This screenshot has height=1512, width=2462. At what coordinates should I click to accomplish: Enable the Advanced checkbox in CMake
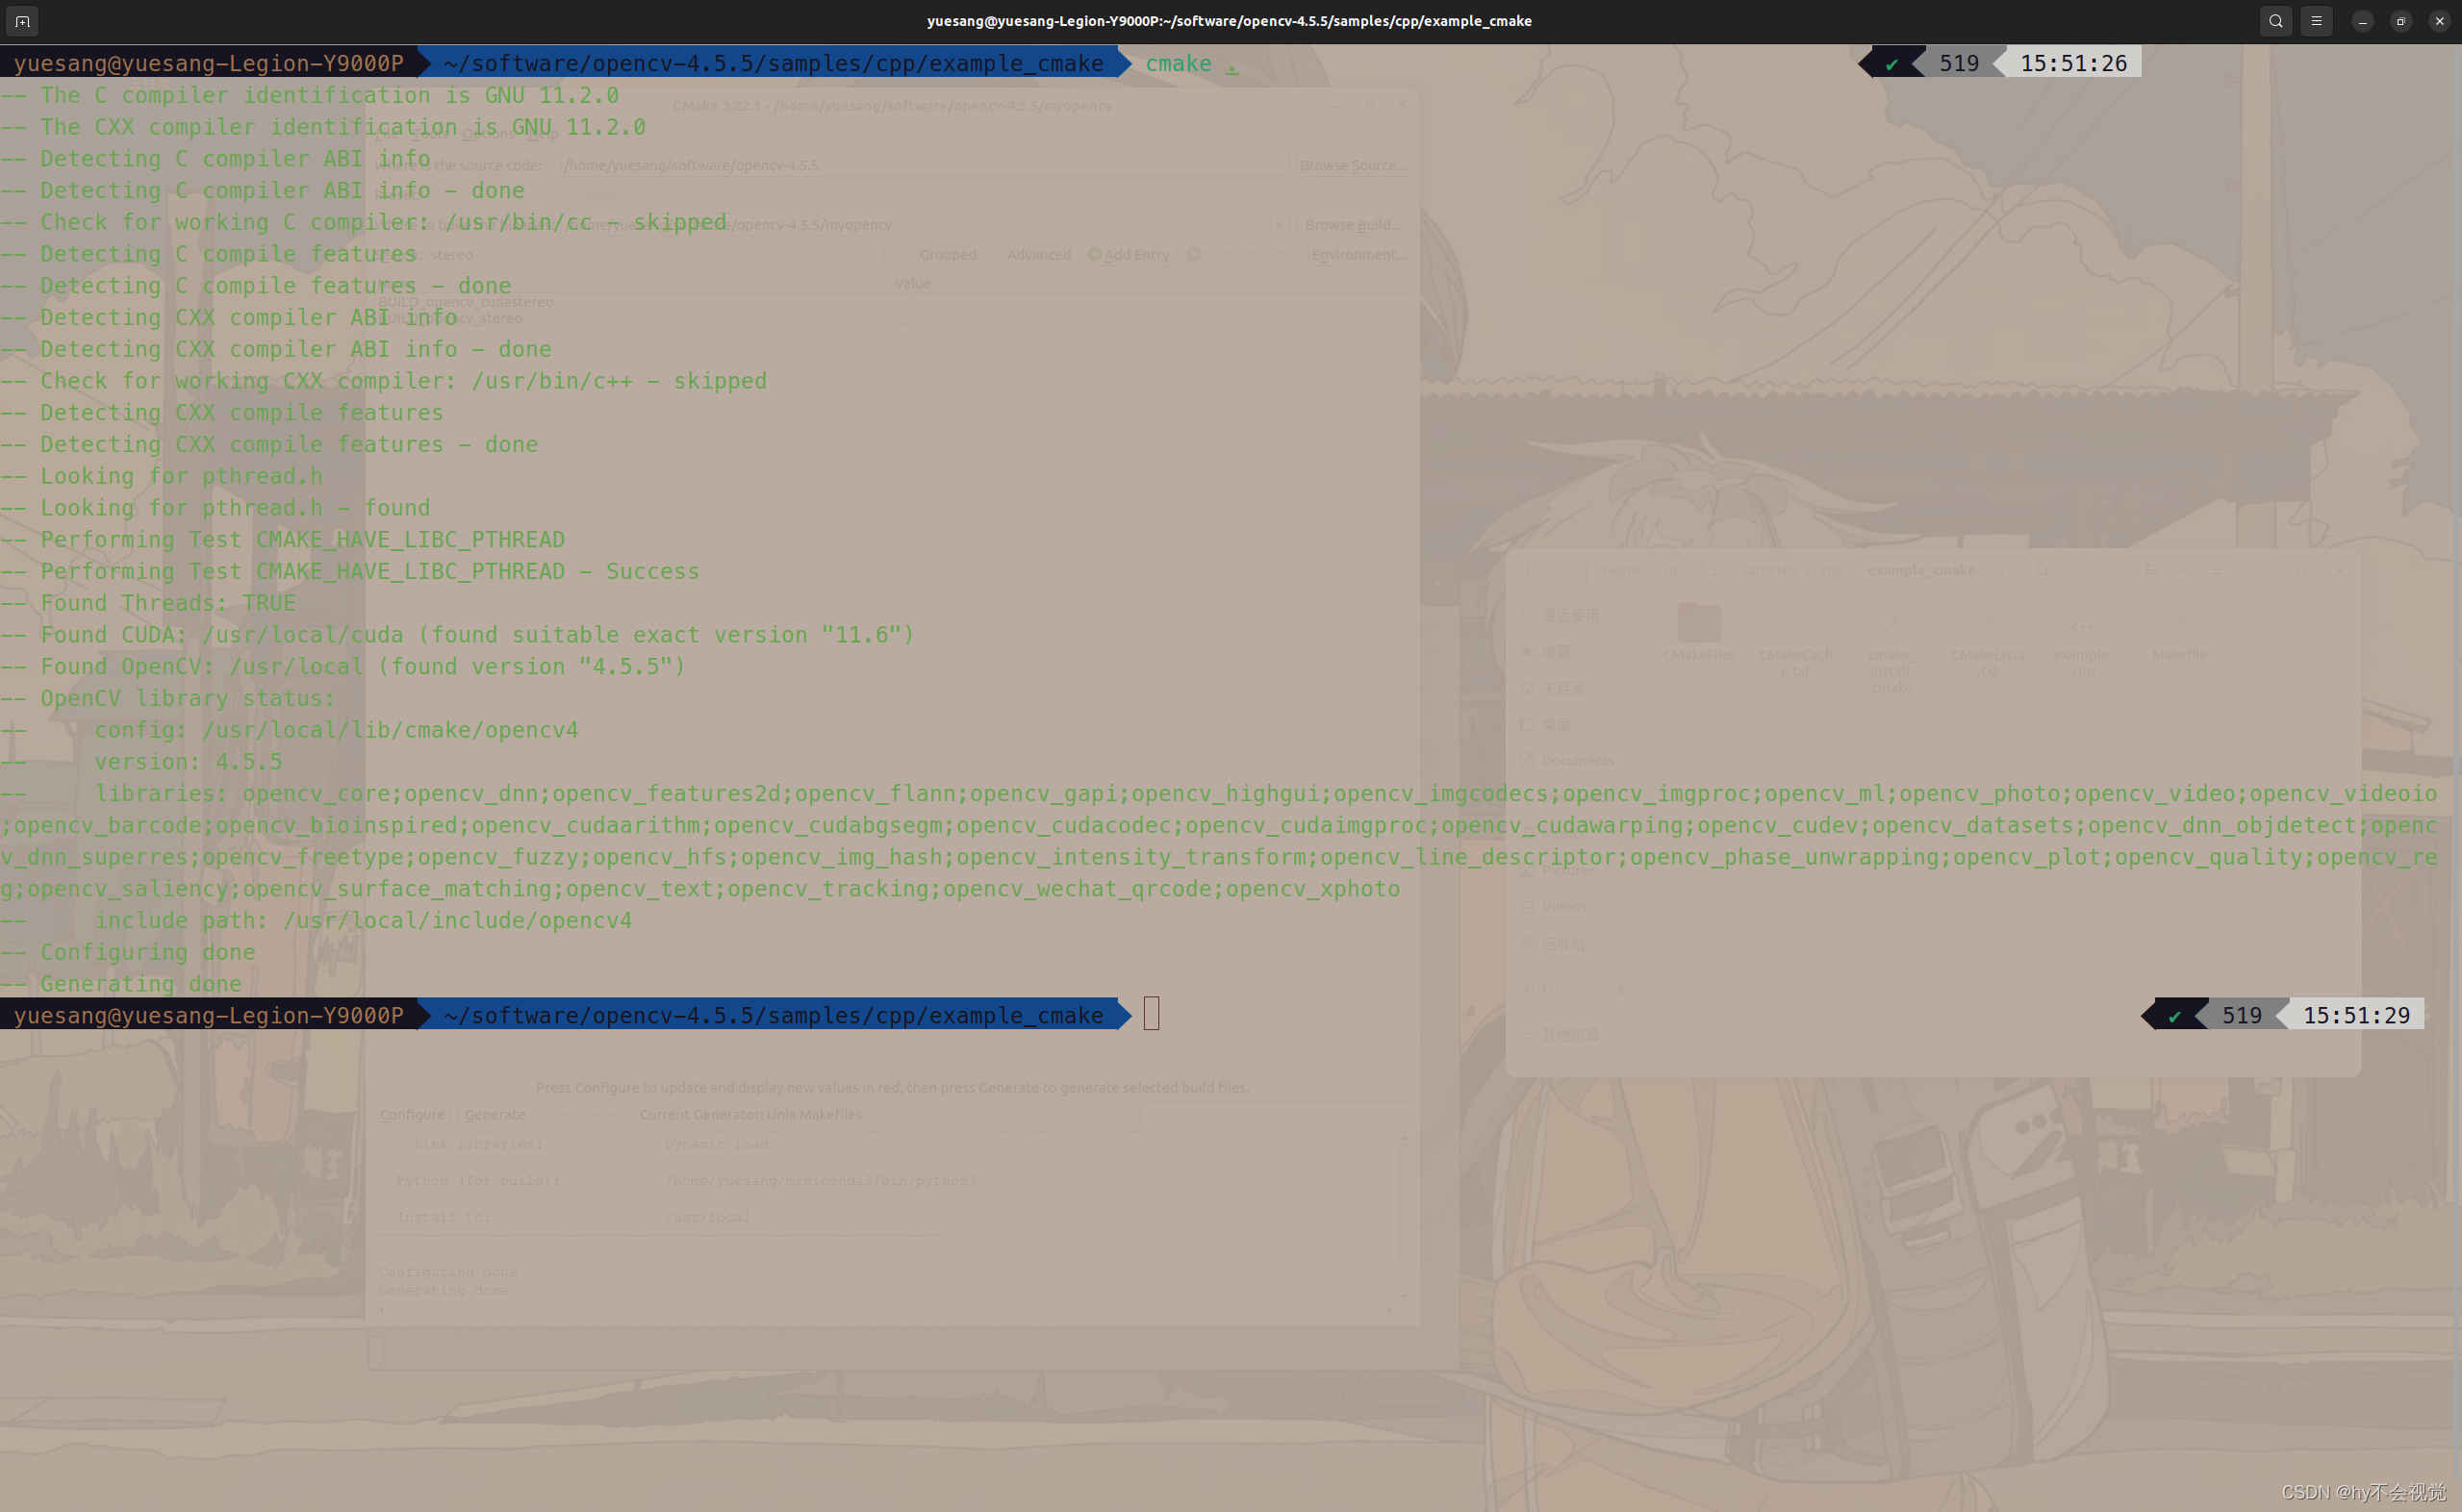(996, 255)
